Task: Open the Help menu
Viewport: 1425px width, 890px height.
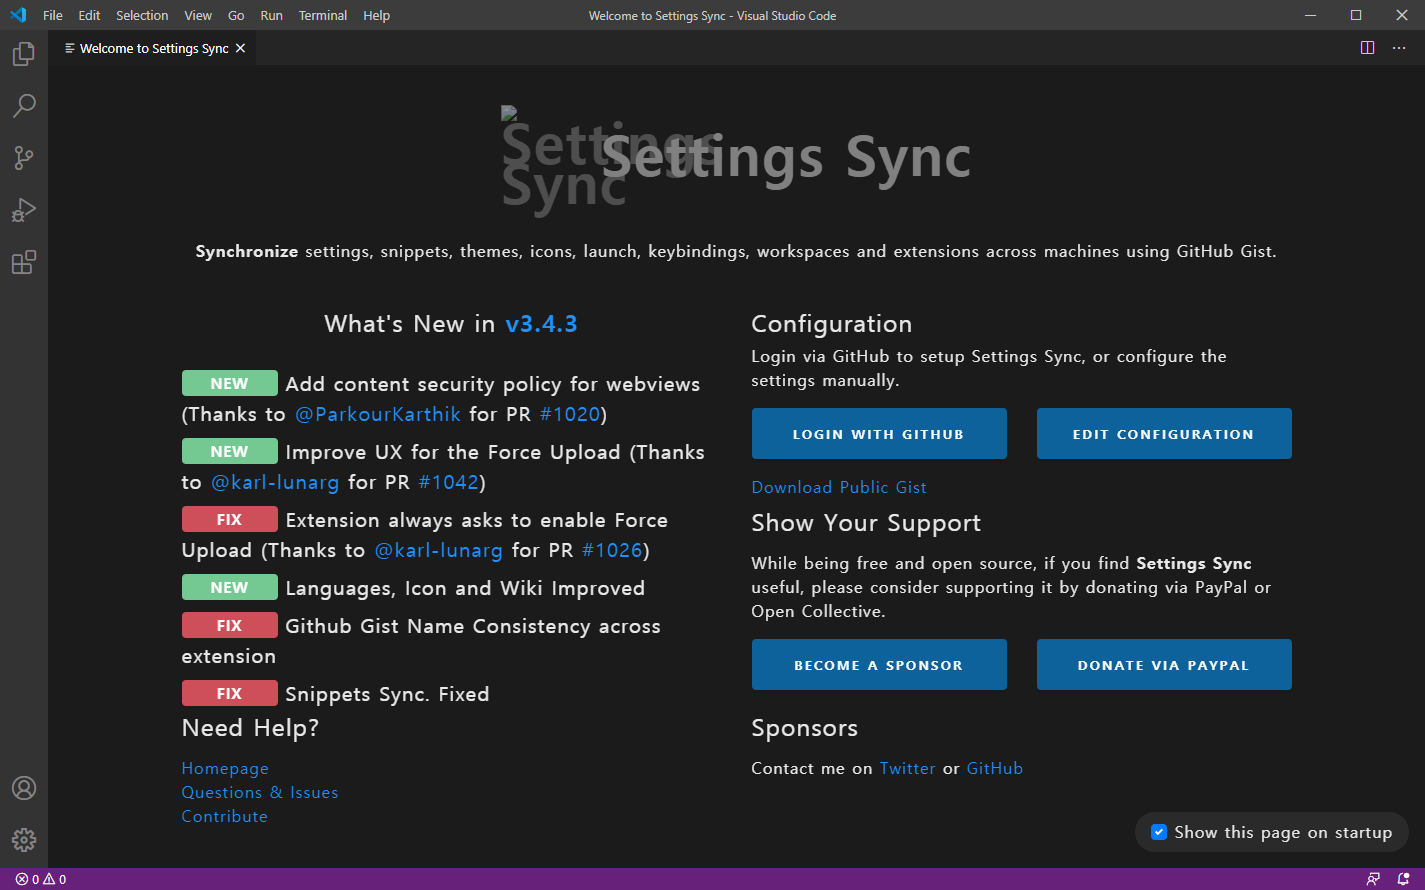Action: pyautogui.click(x=377, y=15)
